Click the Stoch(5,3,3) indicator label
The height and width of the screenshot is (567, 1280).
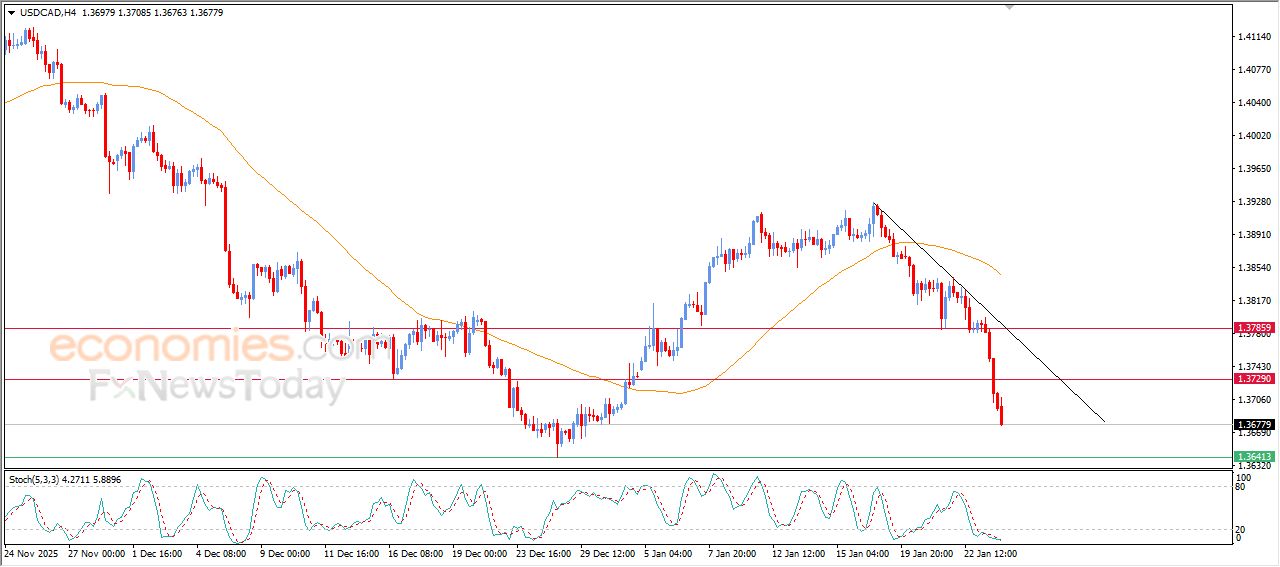(33, 479)
